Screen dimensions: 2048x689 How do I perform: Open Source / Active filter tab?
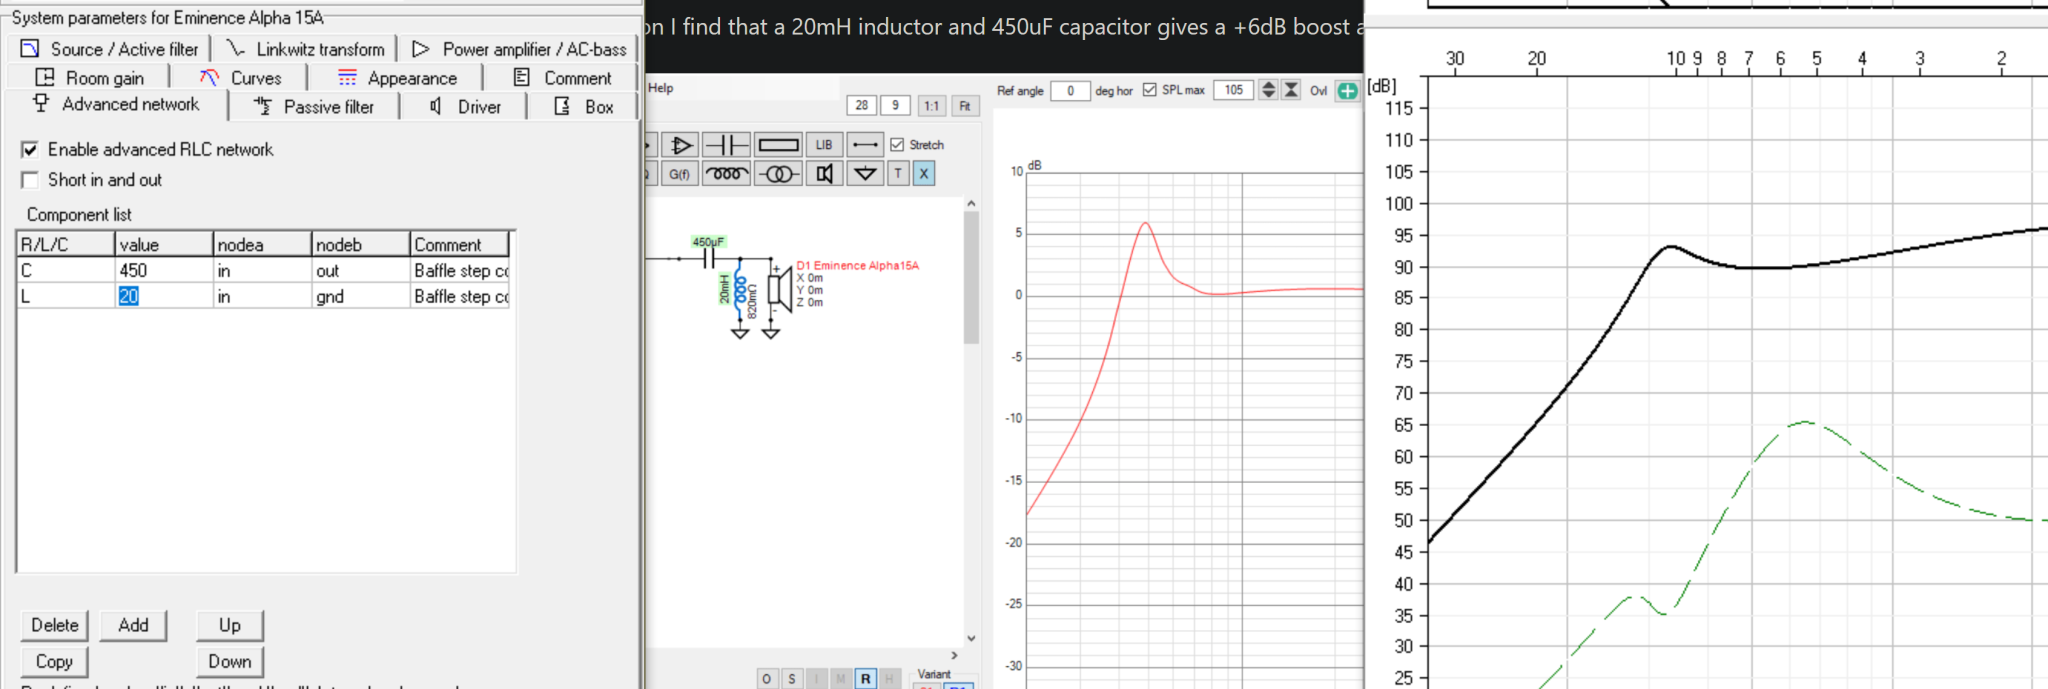[111, 49]
